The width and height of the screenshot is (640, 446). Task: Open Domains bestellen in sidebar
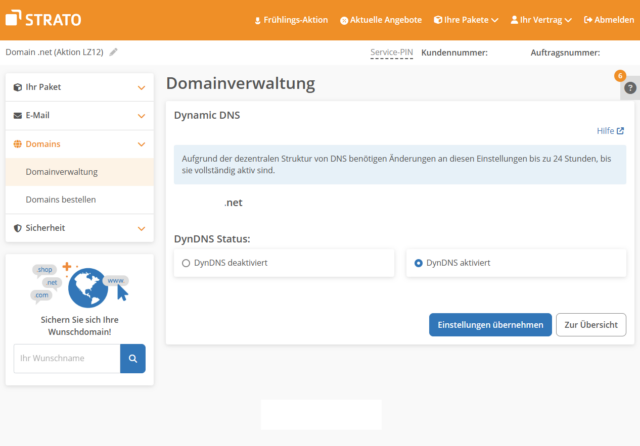[61, 200]
